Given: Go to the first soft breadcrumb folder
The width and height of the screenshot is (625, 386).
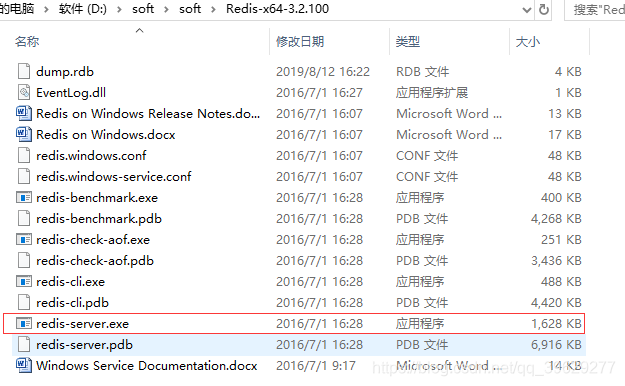Looking at the screenshot, I should [x=143, y=9].
